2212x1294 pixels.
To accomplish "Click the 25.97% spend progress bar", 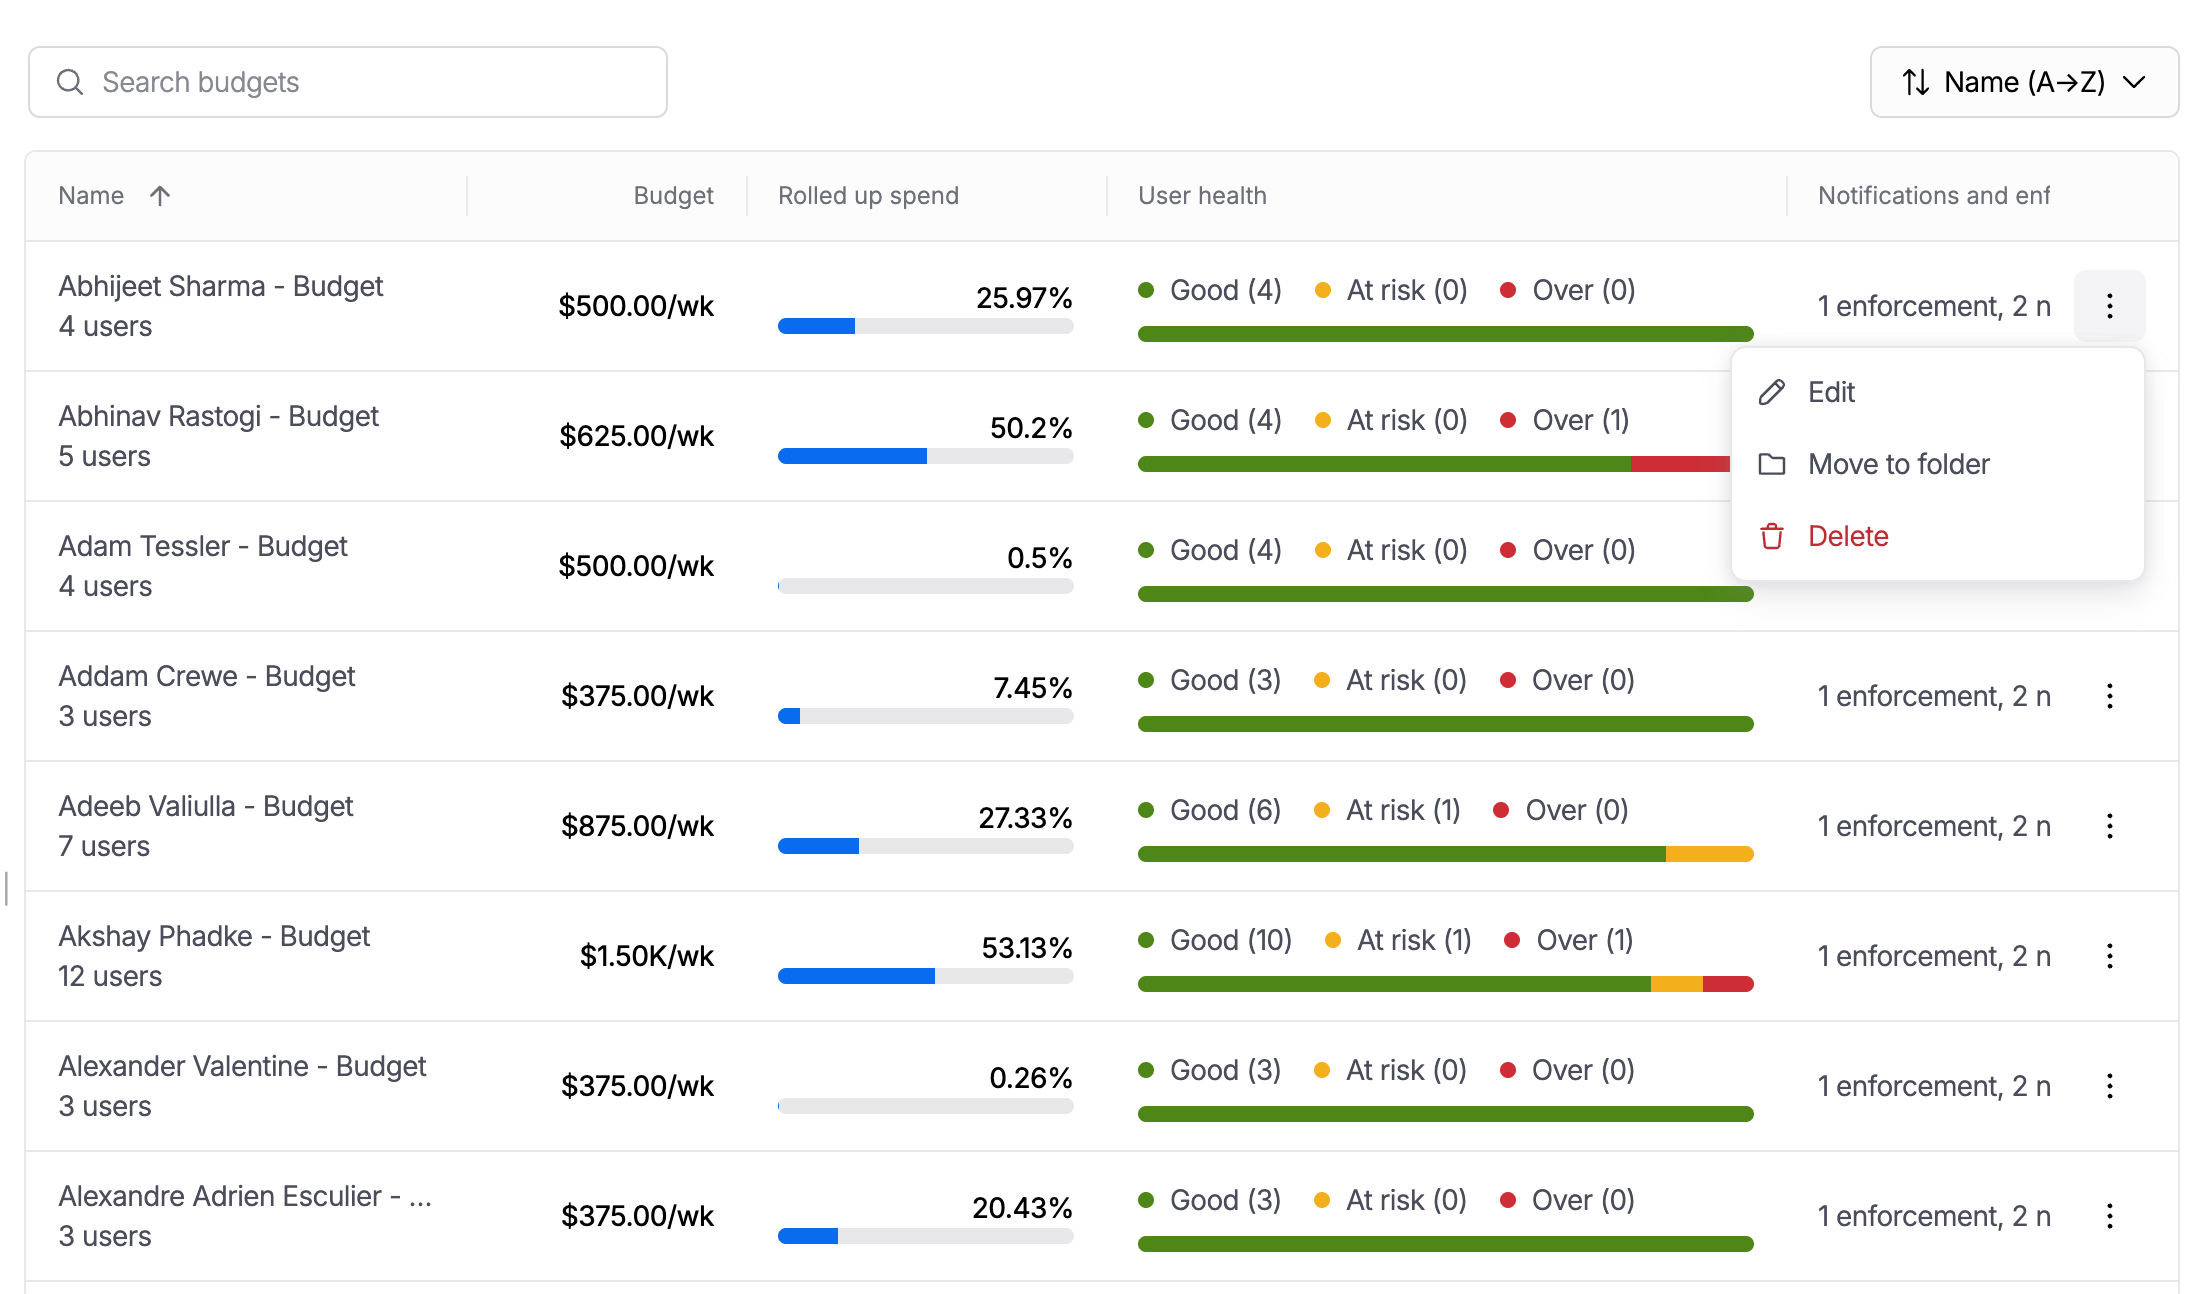I will click(925, 326).
